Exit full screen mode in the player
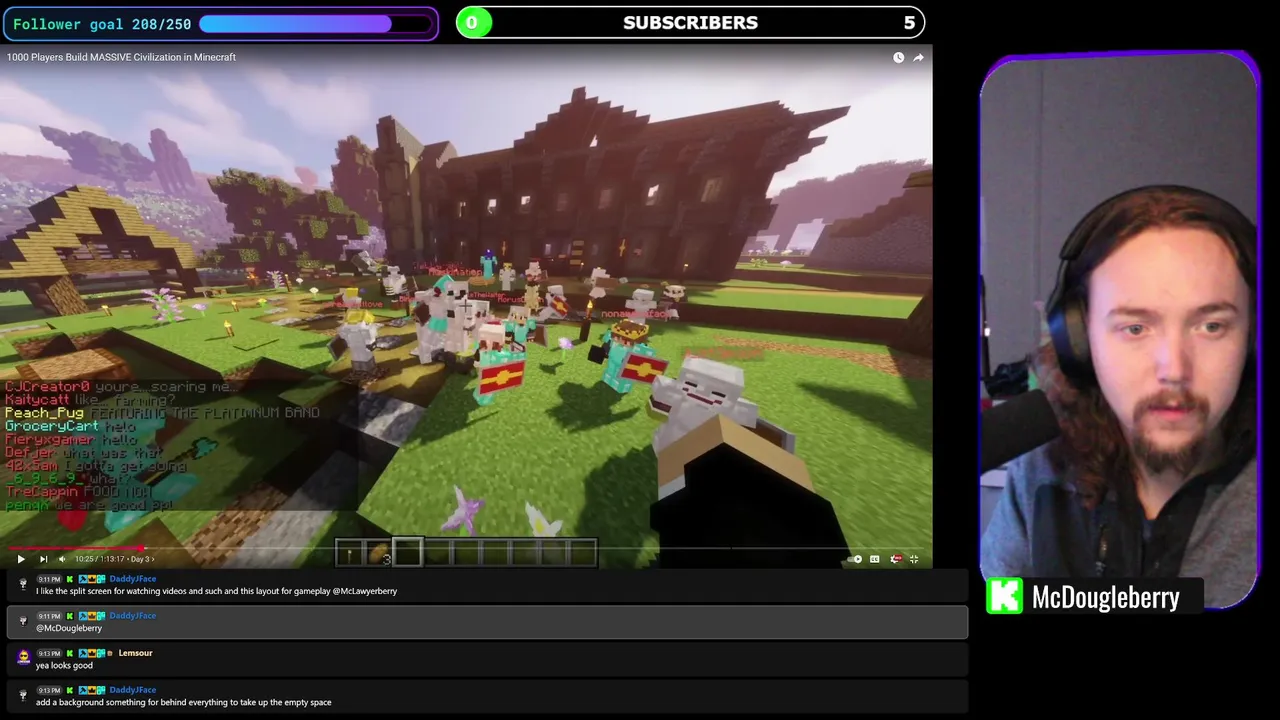The height and width of the screenshot is (720, 1280). (x=913, y=559)
